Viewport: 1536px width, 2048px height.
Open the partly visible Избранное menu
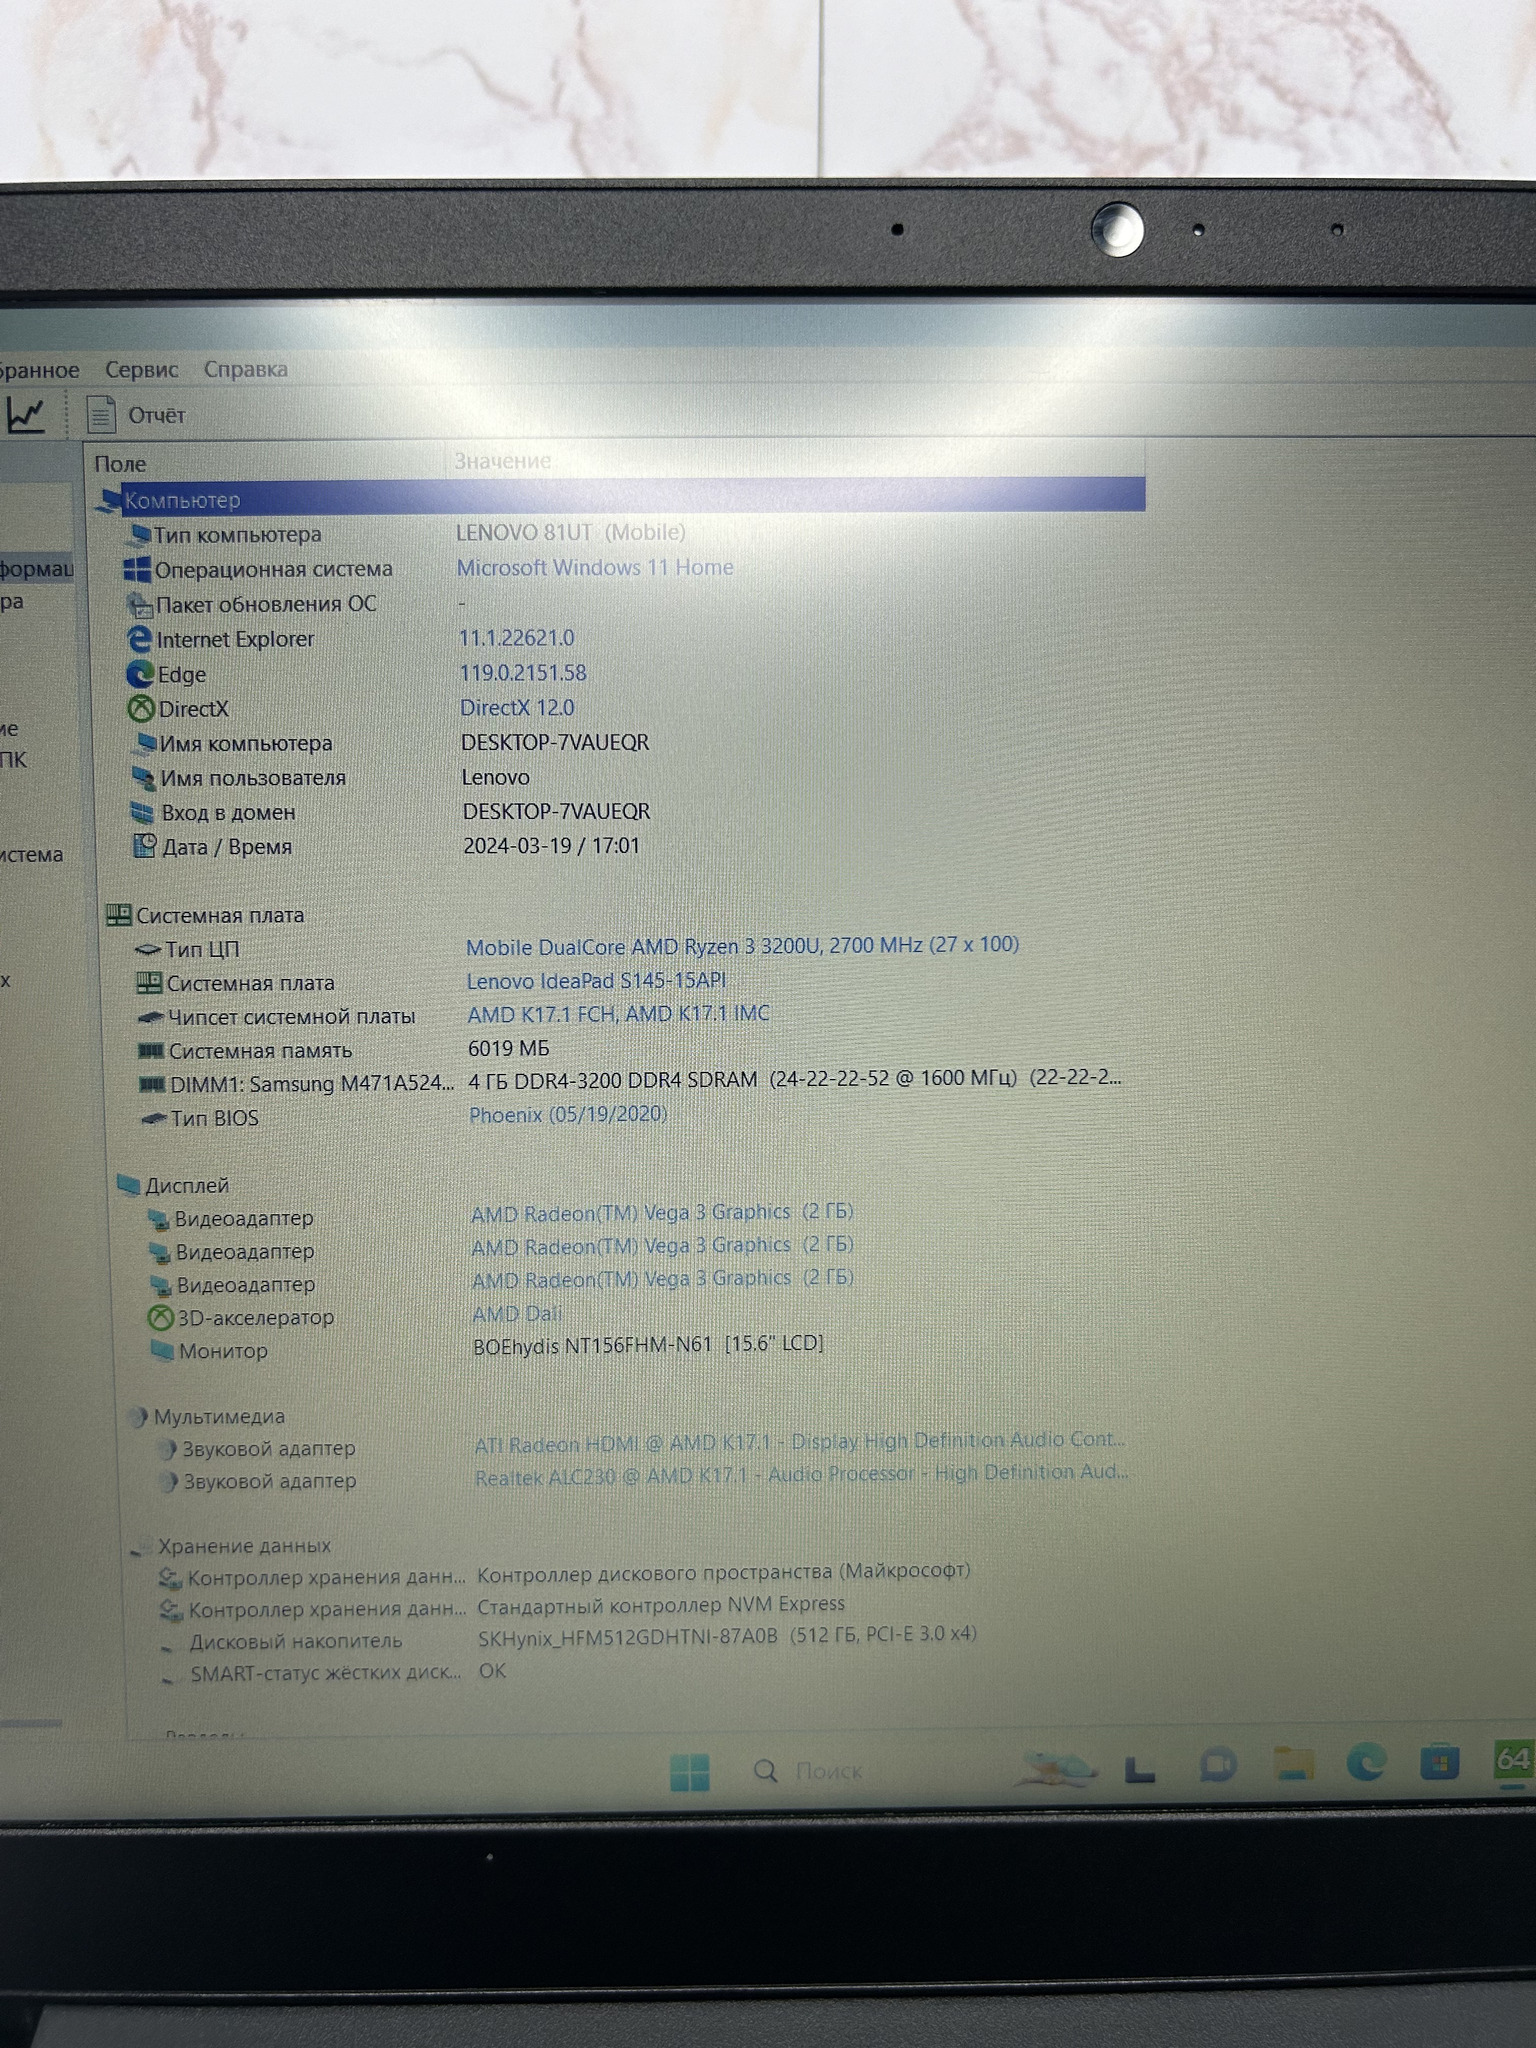[39, 370]
